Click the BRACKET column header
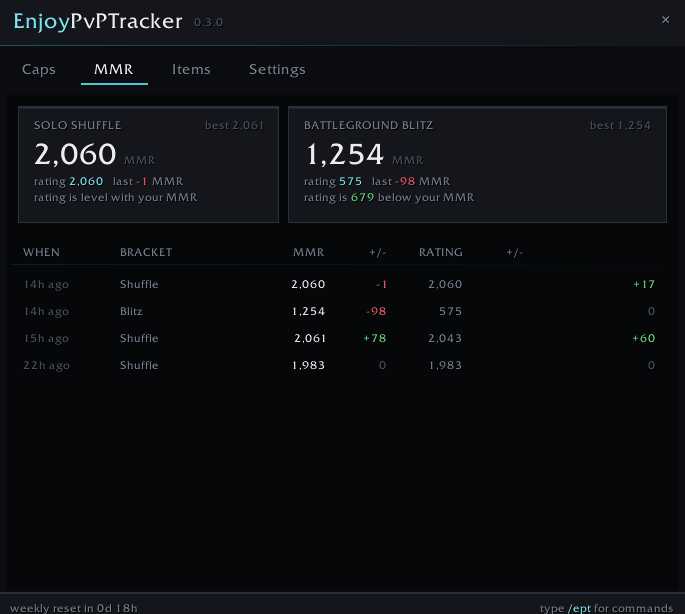This screenshot has height=614, width=685. (x=146, y=253)
